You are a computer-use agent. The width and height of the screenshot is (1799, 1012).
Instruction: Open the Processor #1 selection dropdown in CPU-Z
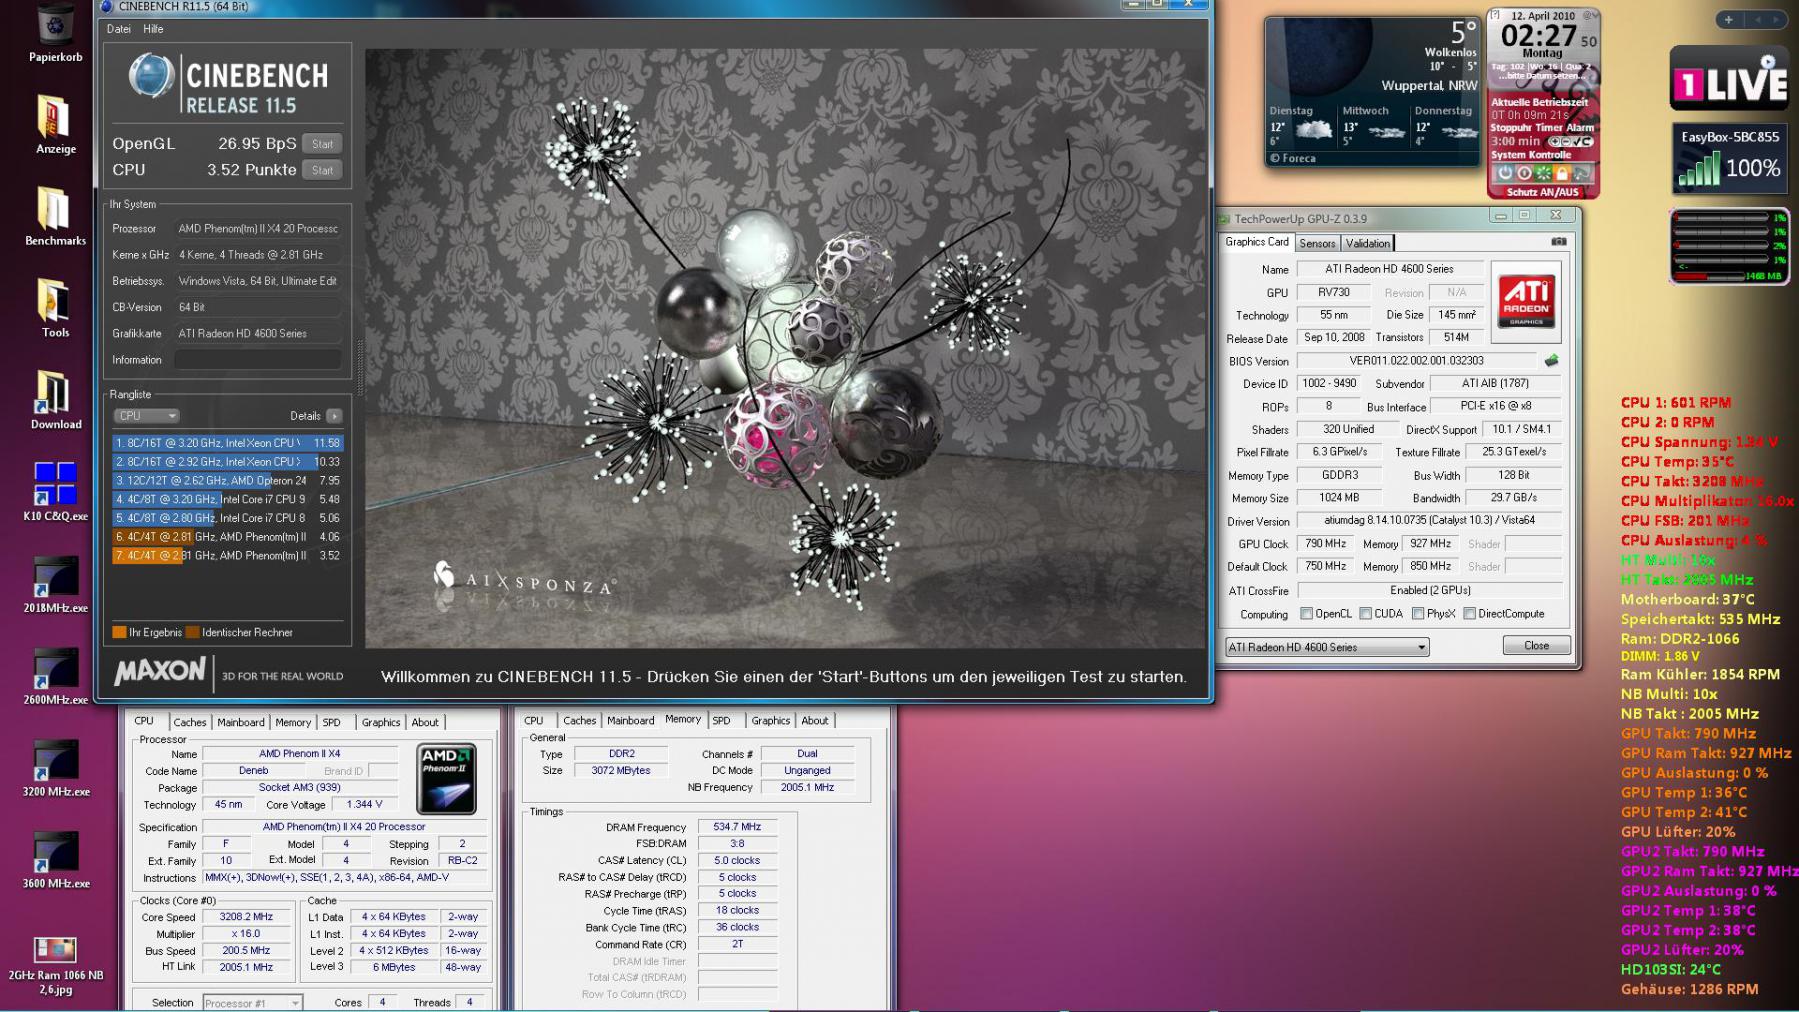[252, 1003]
